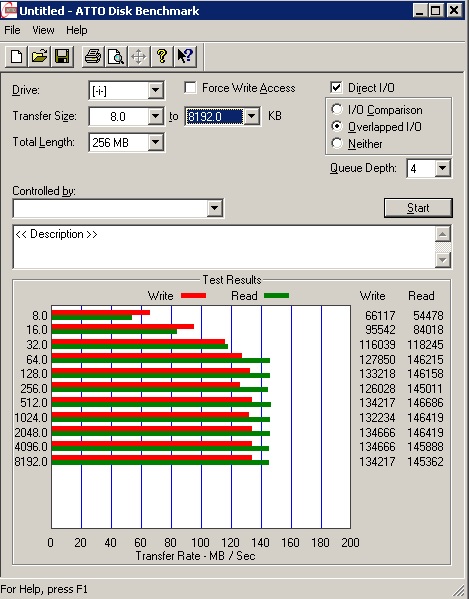
Task: Click inside the Description text box
Action: pyautogui.click(x=225, y=247)
